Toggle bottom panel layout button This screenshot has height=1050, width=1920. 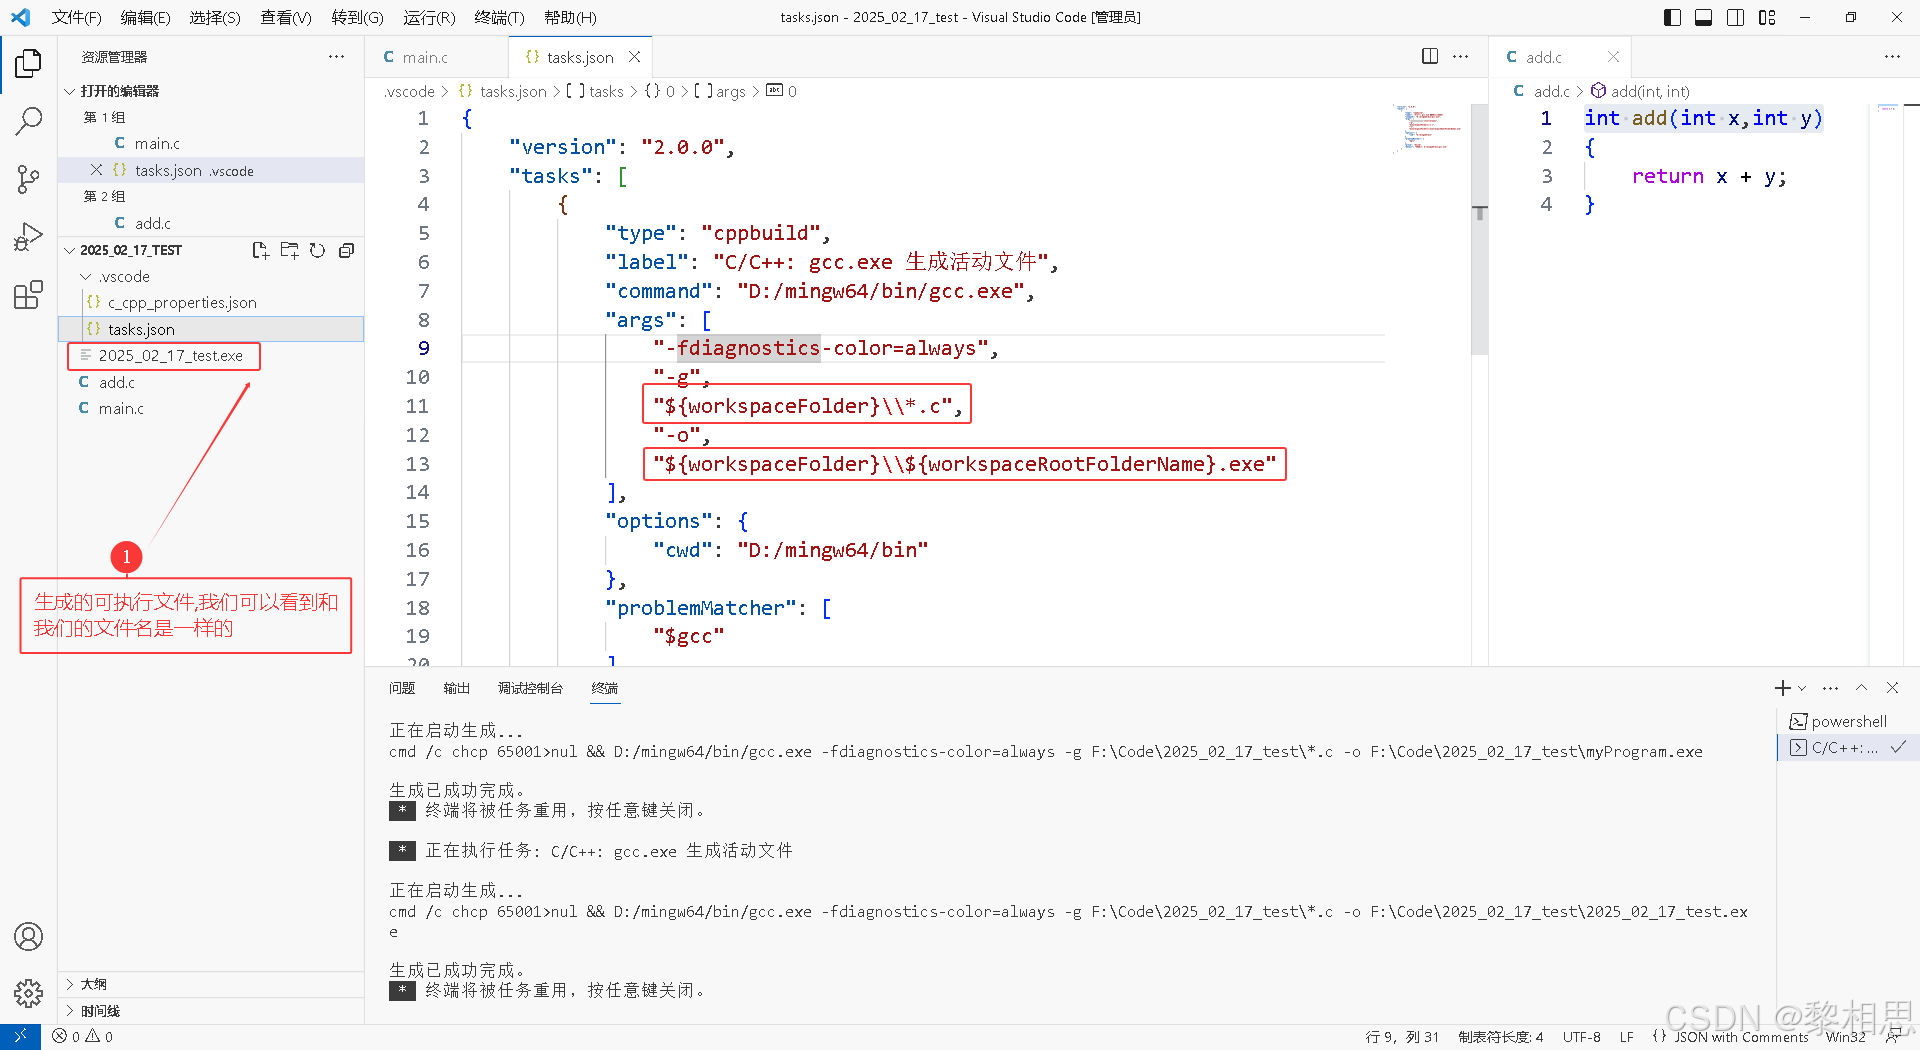click(x=1704, y=17)
